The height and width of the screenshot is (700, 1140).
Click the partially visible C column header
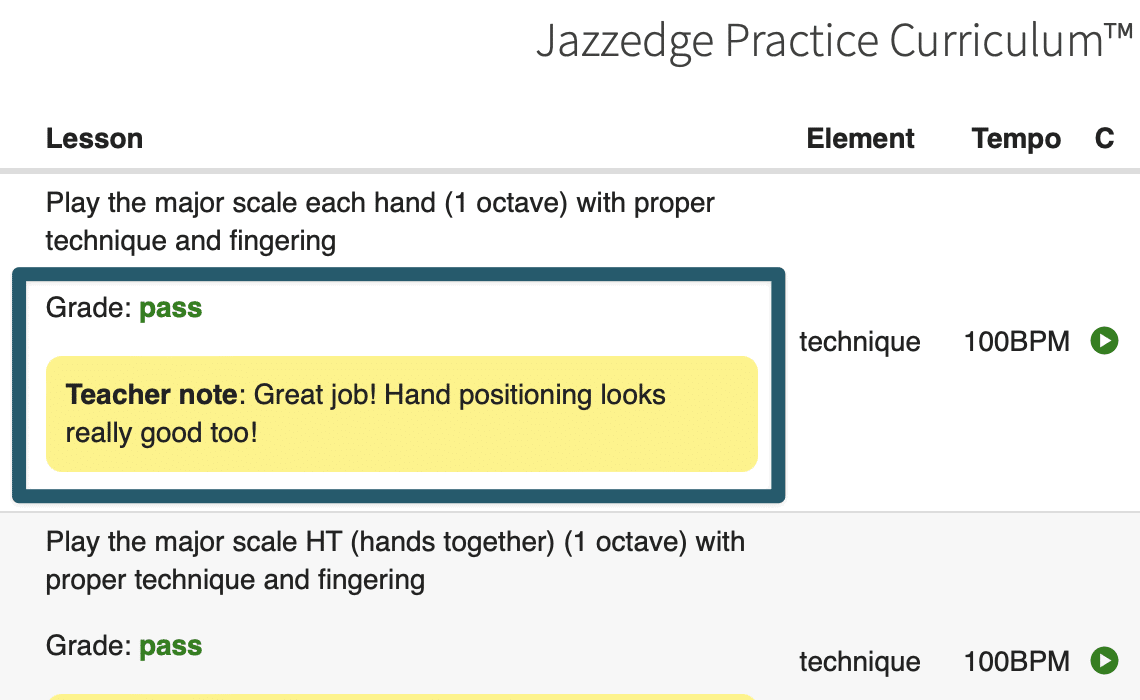[1104, 138]
